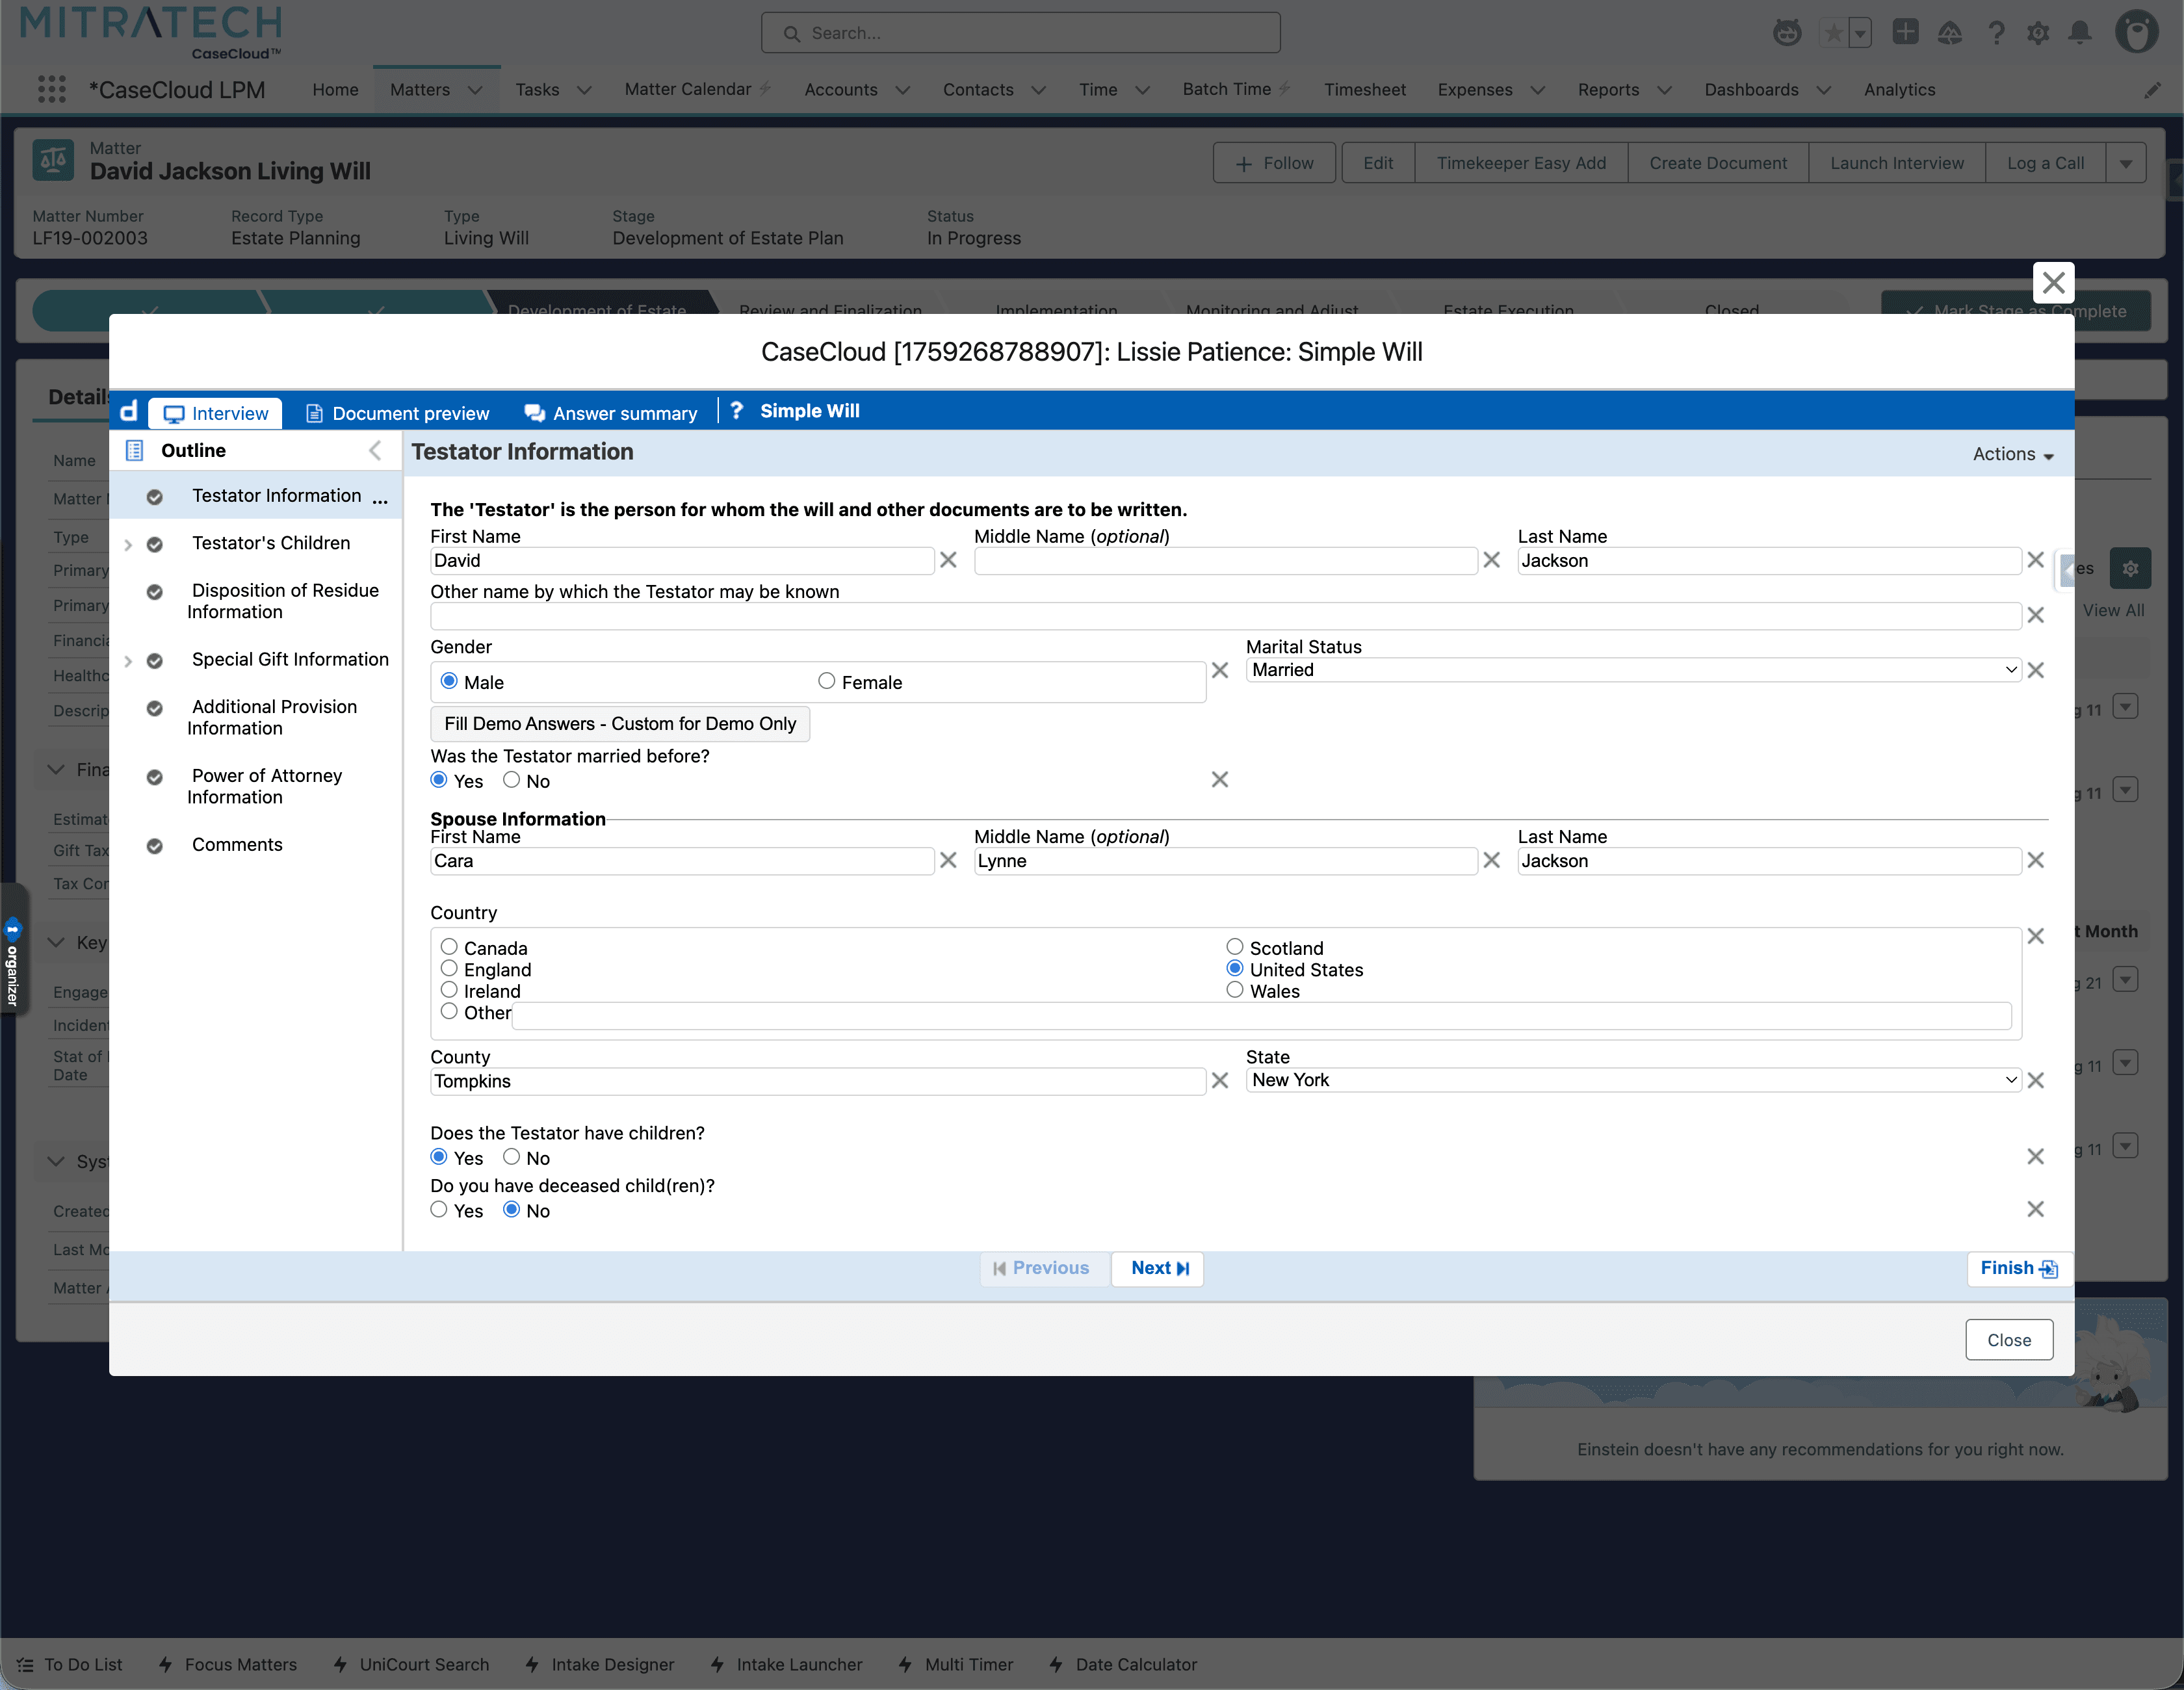
Task: Close the interview modal with X
Action: [2053, 283]
